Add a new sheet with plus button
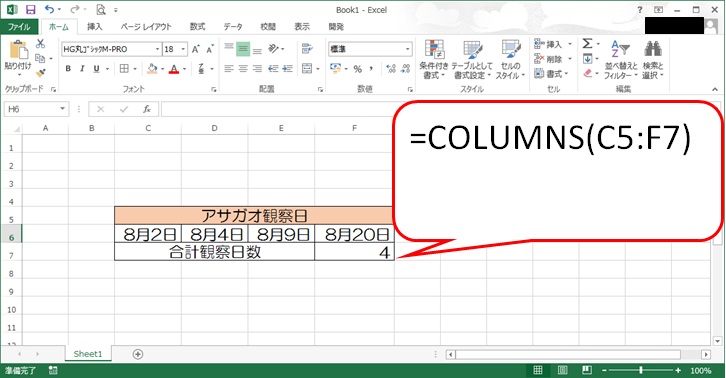This screenshot has height=378, width=726. click(138, 354)
